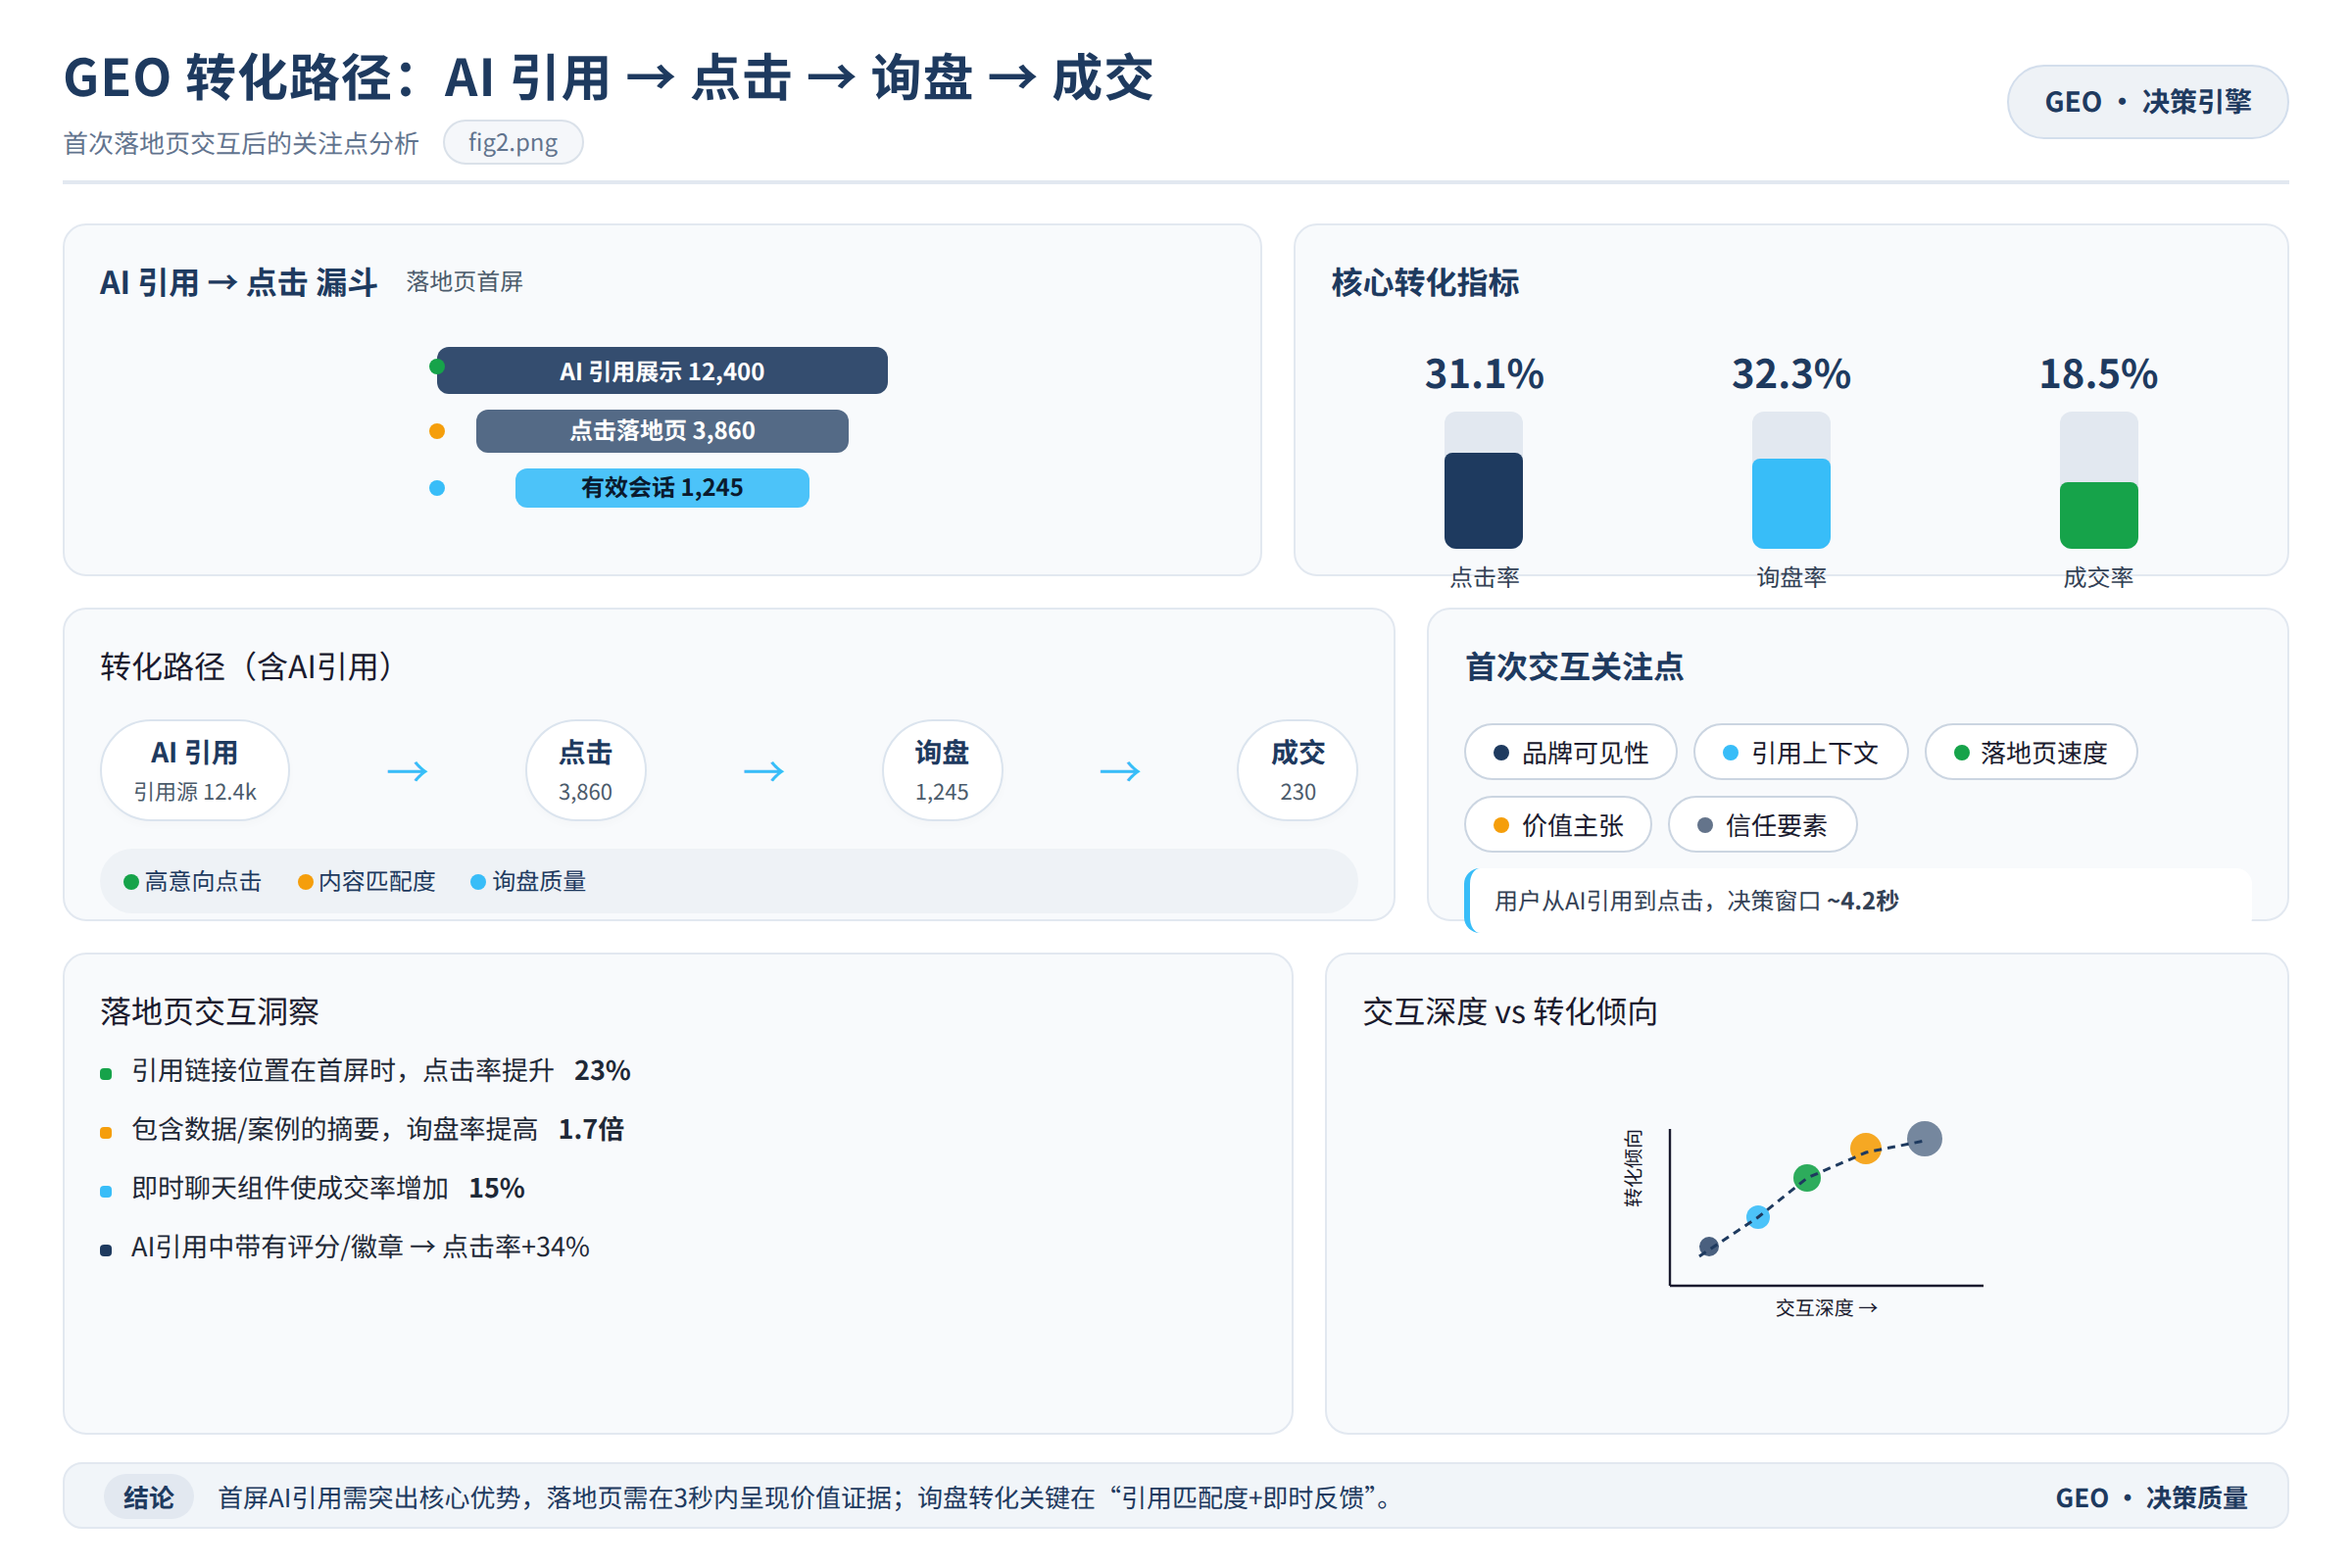Click the 点击率提升 23% insight line

(x=366, y=1071)
